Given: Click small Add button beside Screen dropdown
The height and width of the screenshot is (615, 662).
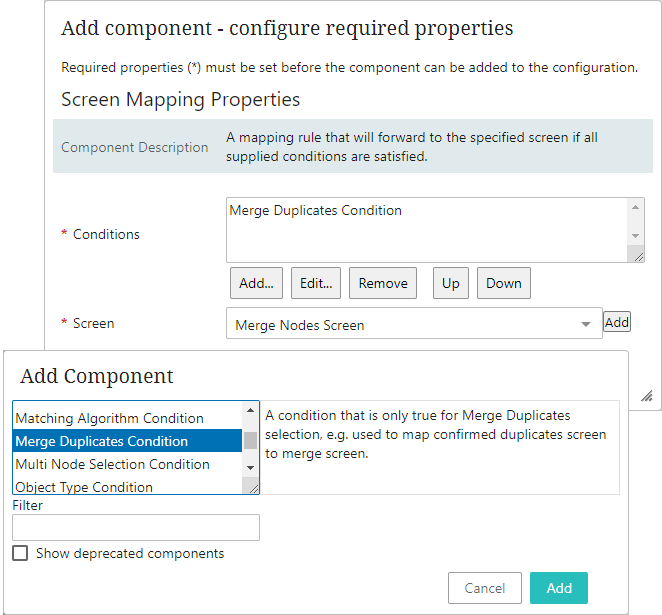Looking at the screenshot, I should coord(617,322).
